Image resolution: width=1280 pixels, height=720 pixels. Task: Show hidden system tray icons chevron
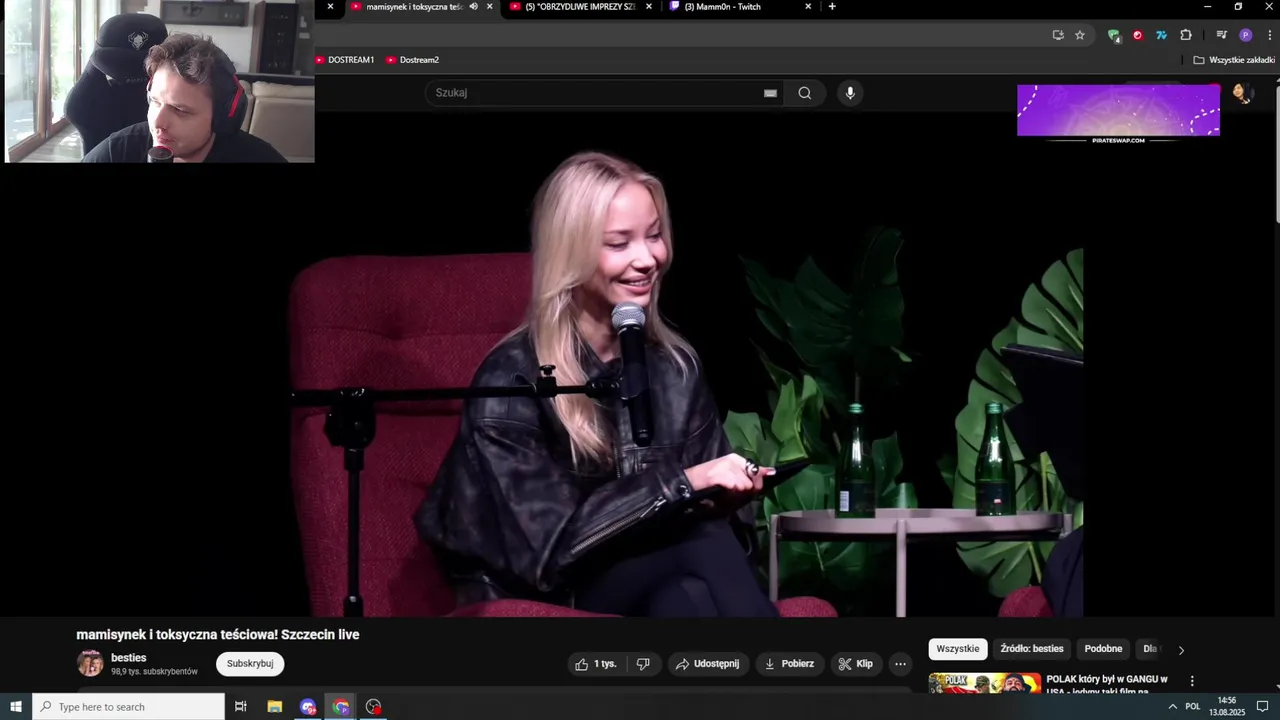click(1172, 707)
